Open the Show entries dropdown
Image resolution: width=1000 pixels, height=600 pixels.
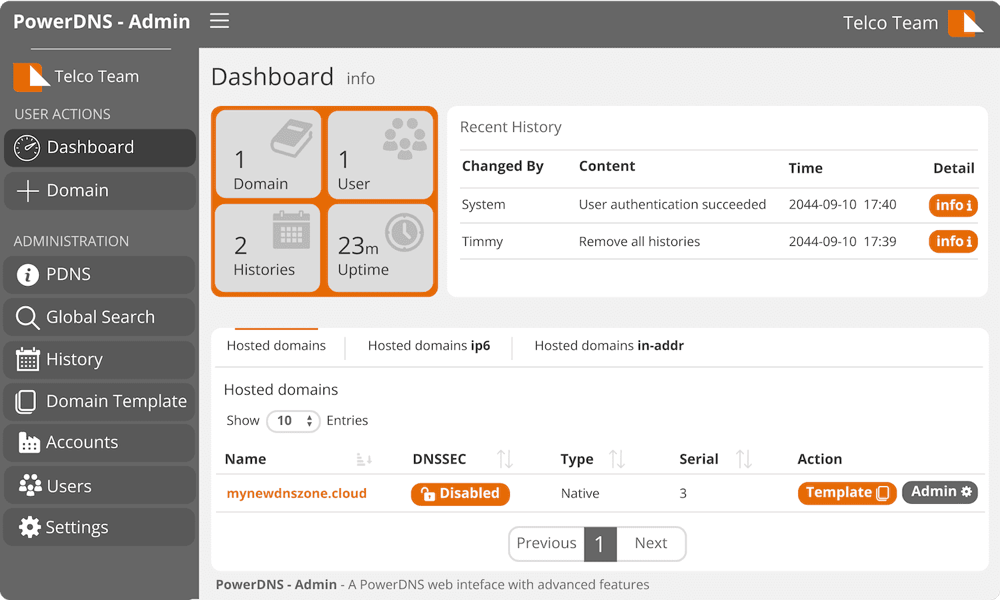click(x=293, y=421)
